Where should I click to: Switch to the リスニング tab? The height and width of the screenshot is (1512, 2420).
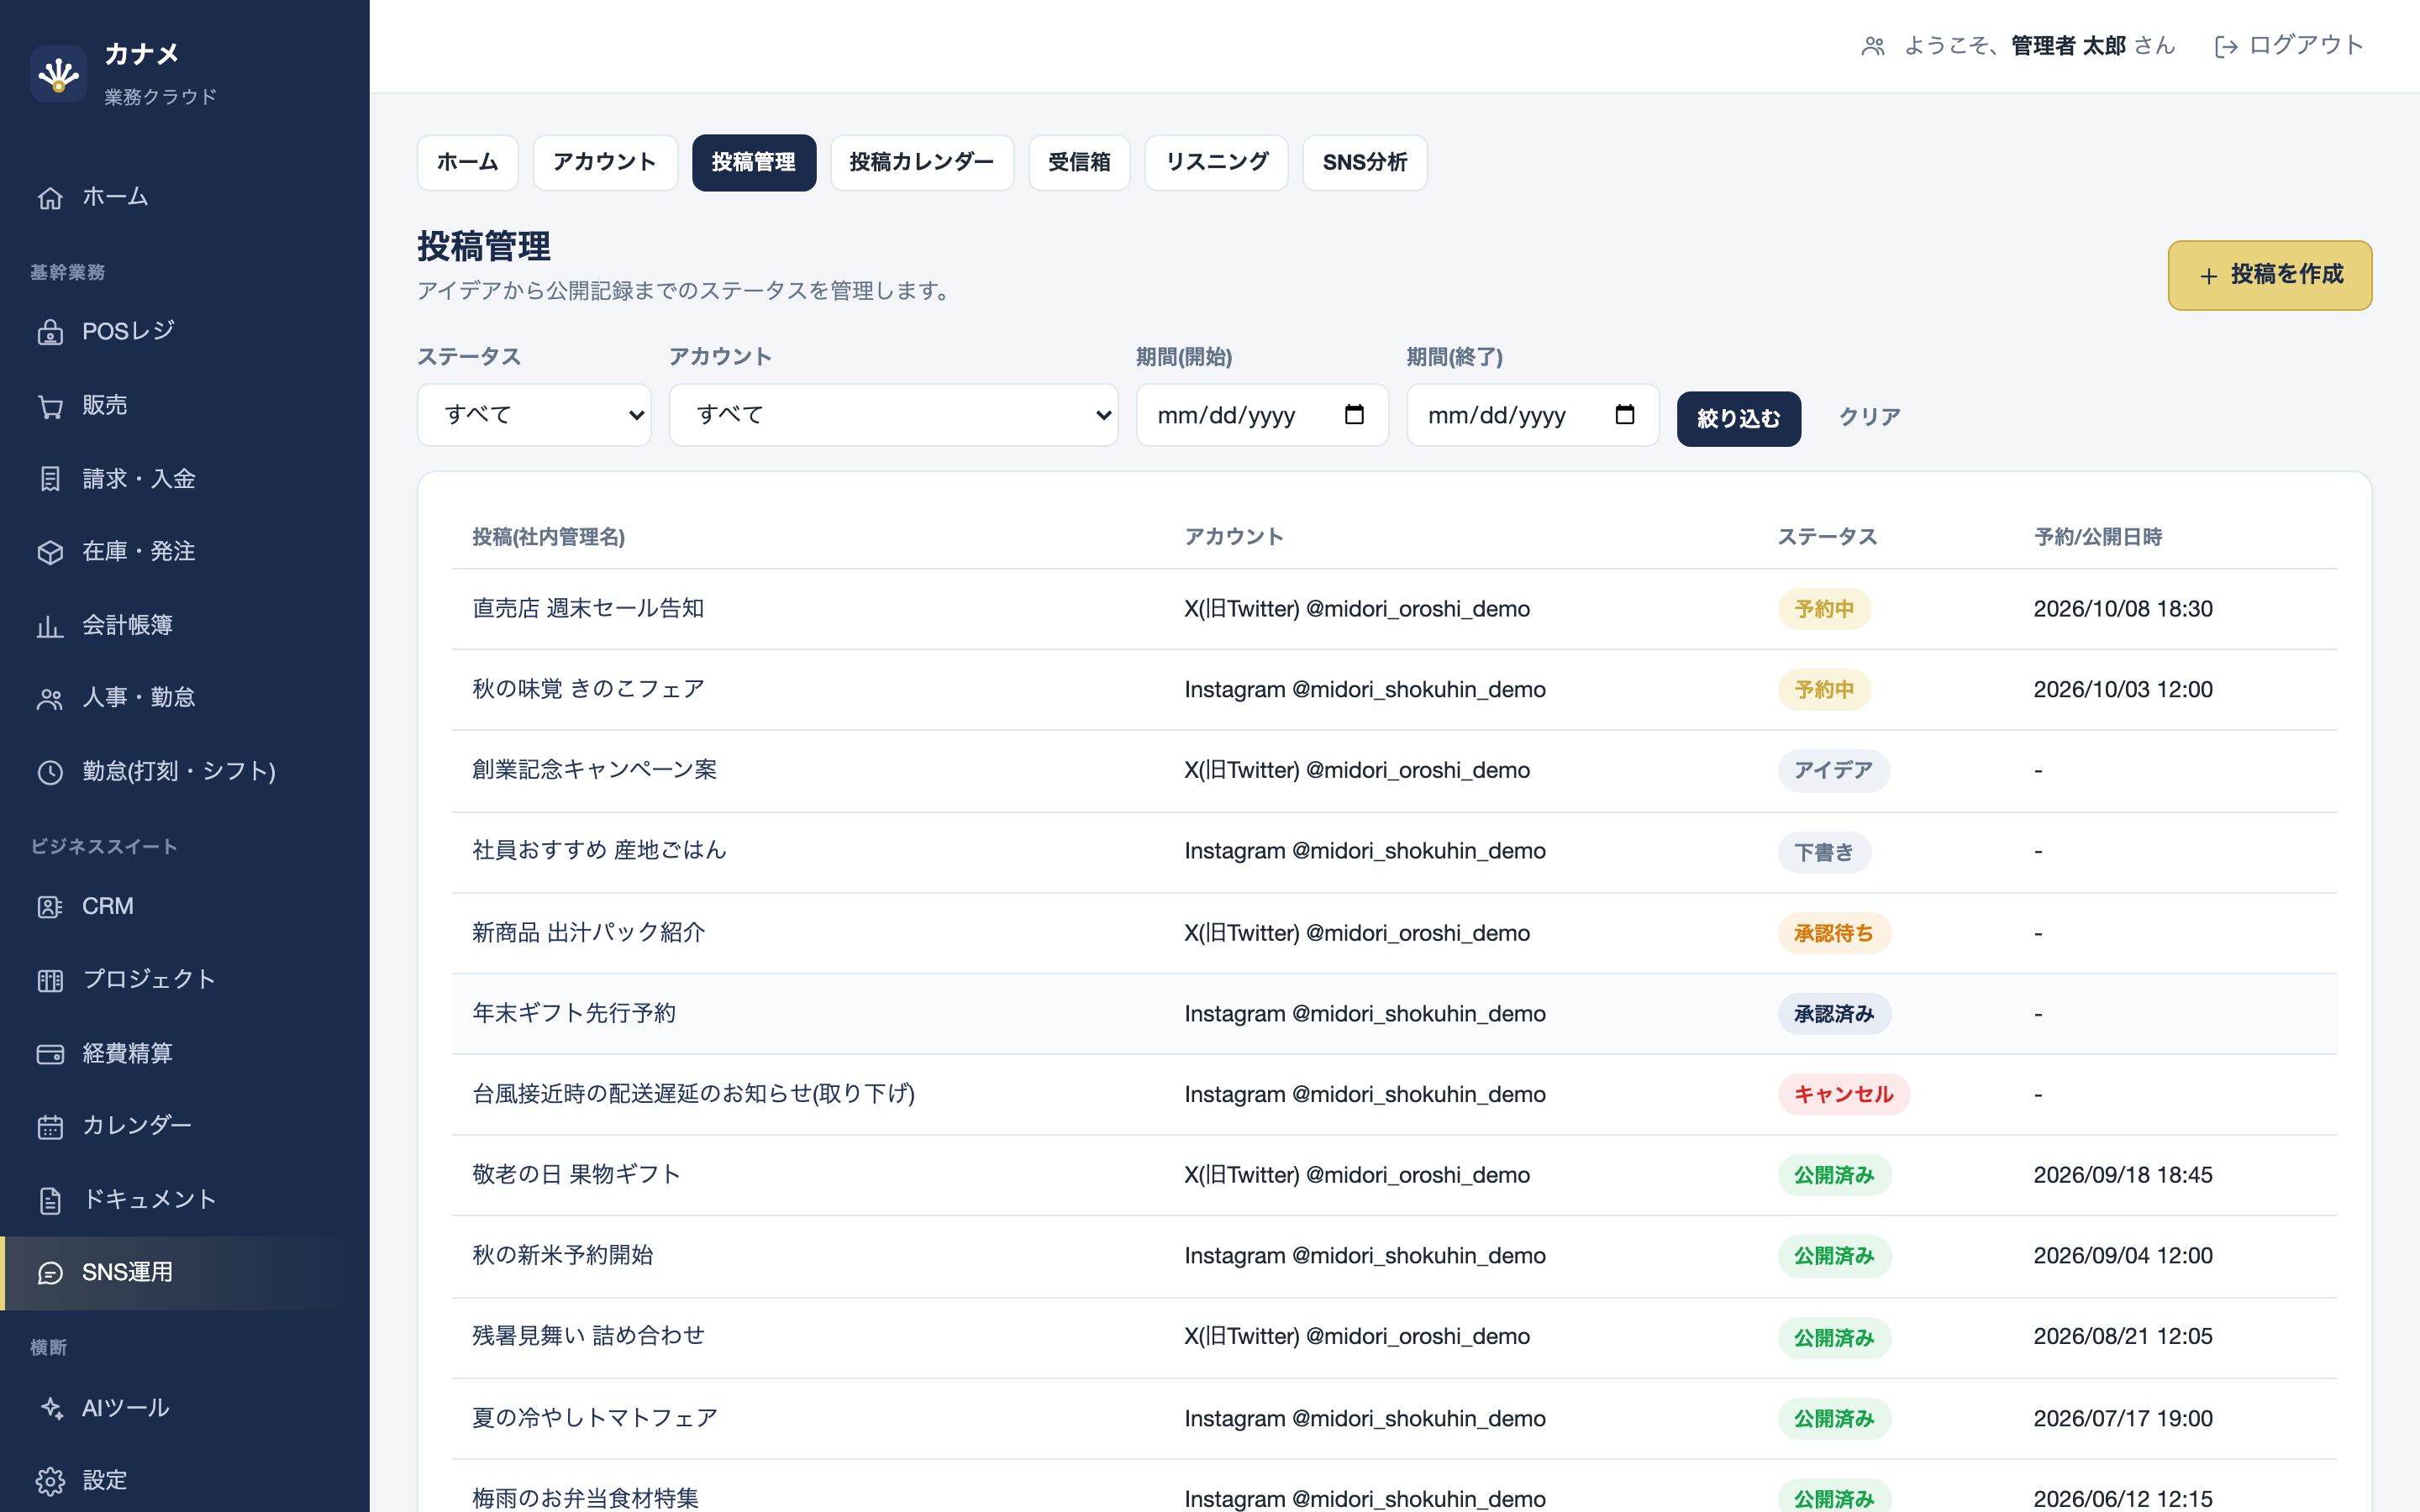click(x=1216, y=162)
